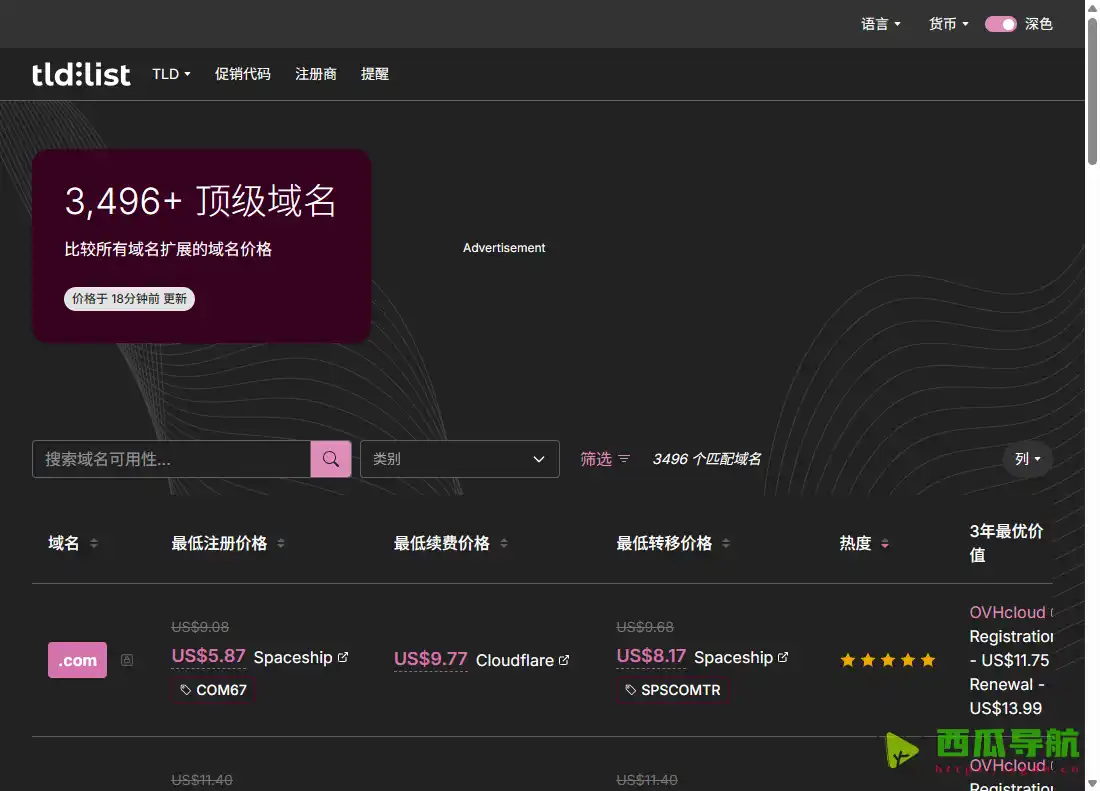
Task: Click the lock icon beside .com
Action: (x=127, y=660)
